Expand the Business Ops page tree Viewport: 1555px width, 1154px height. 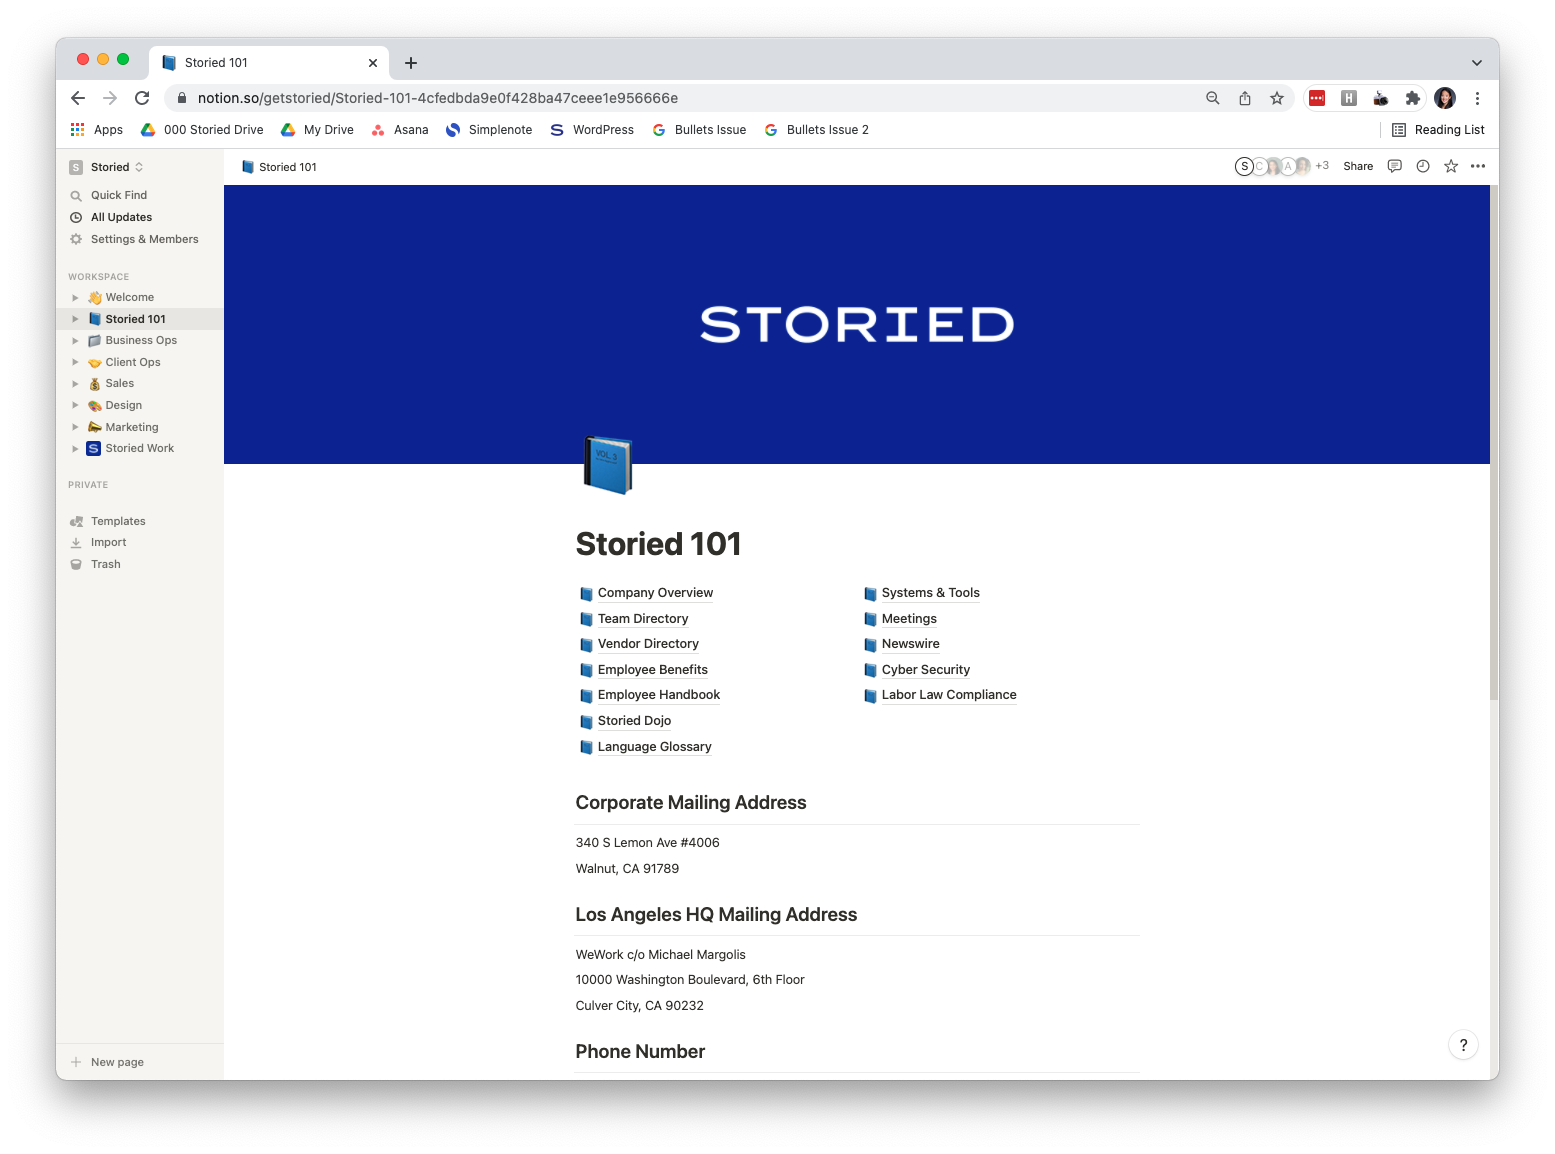coord(75,341)
